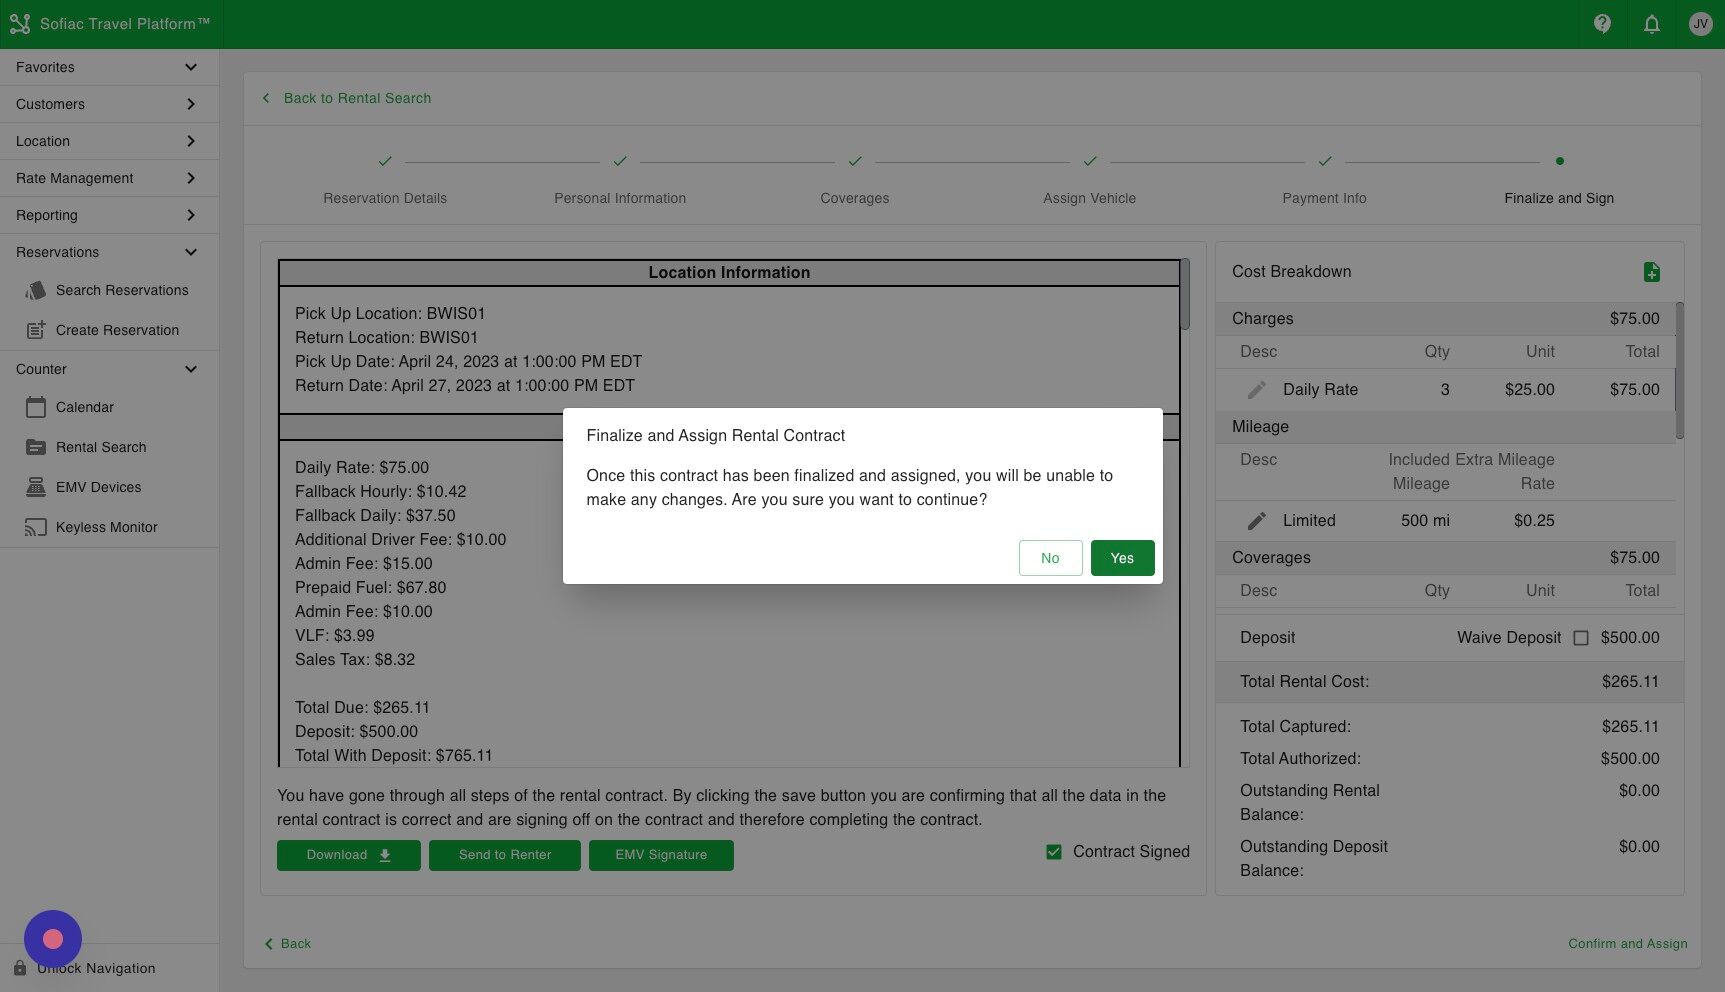Click the green add icon in Cost Breakdown
Viewport: 1725px width, 992px height.
click(1652, 271)
